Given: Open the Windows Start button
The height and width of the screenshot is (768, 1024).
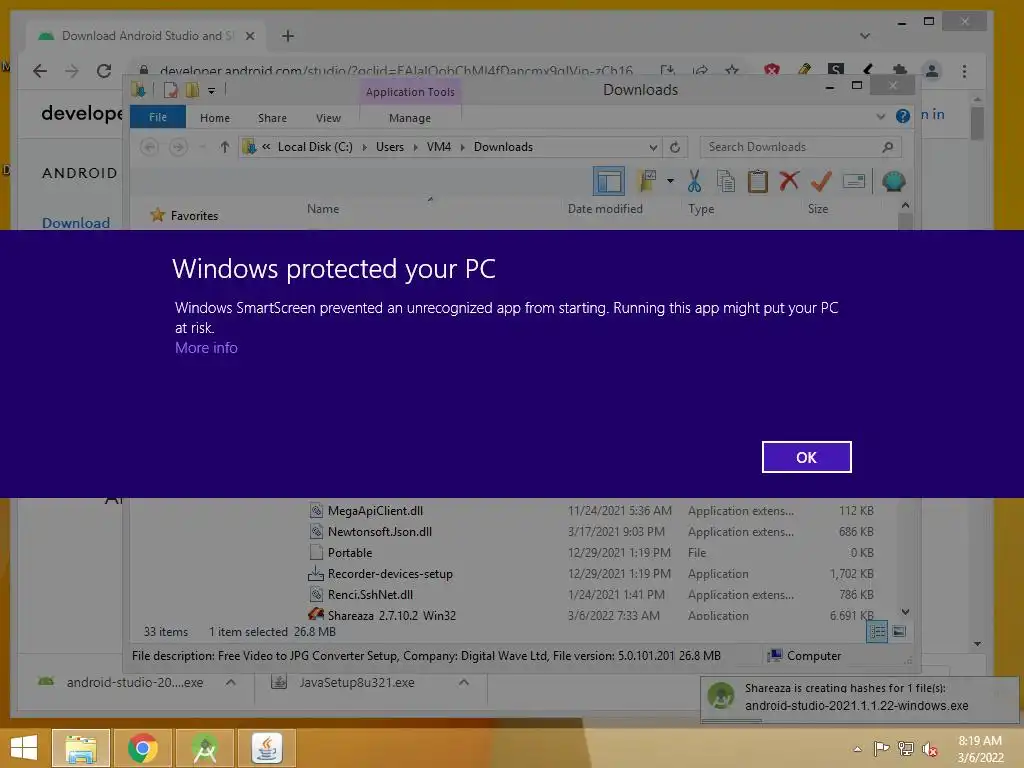Looking at the screenshot, I should click(24, 747).
